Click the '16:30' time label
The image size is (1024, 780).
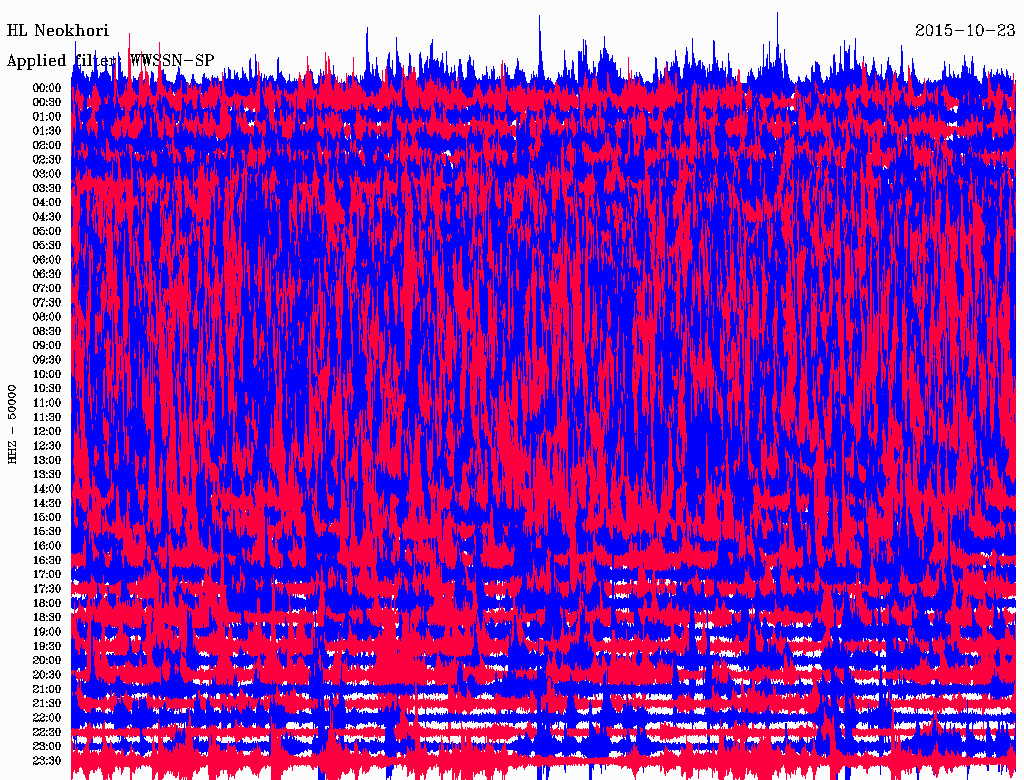coord(47,561)
